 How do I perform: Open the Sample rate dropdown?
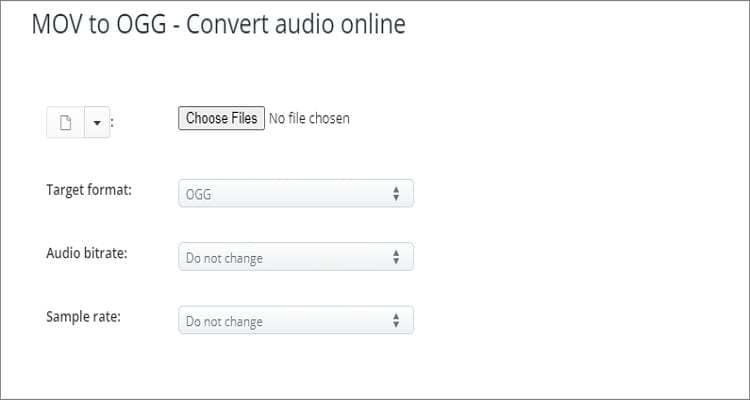295,322
